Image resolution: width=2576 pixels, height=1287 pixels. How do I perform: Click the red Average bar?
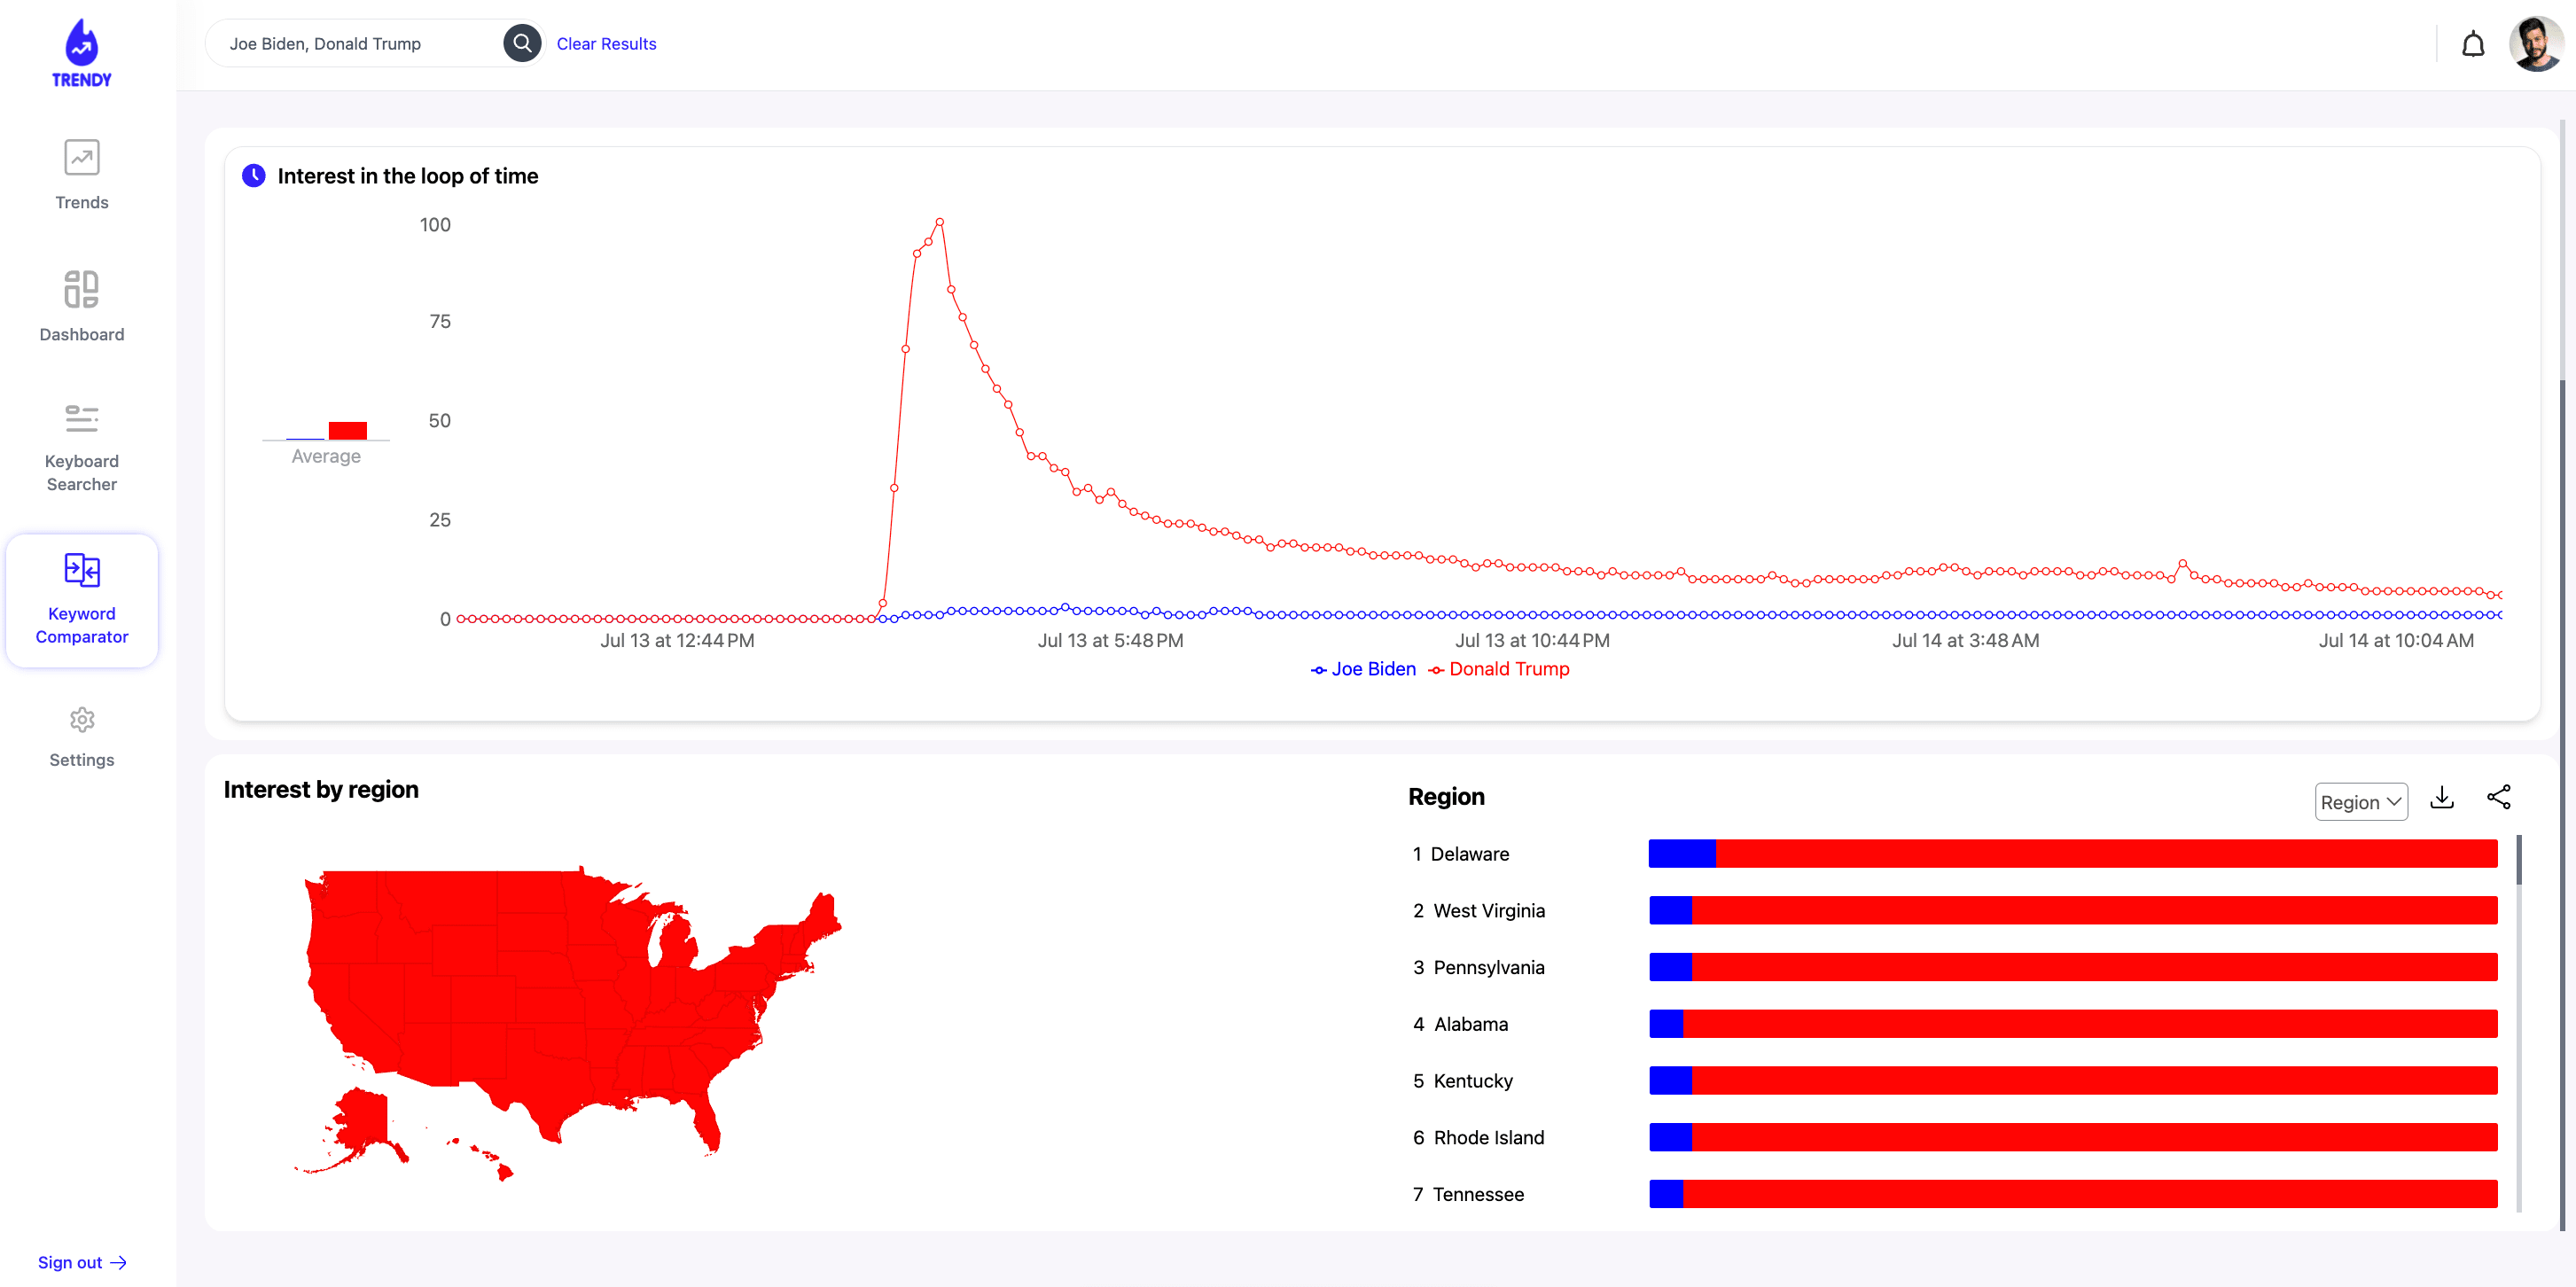347,431
